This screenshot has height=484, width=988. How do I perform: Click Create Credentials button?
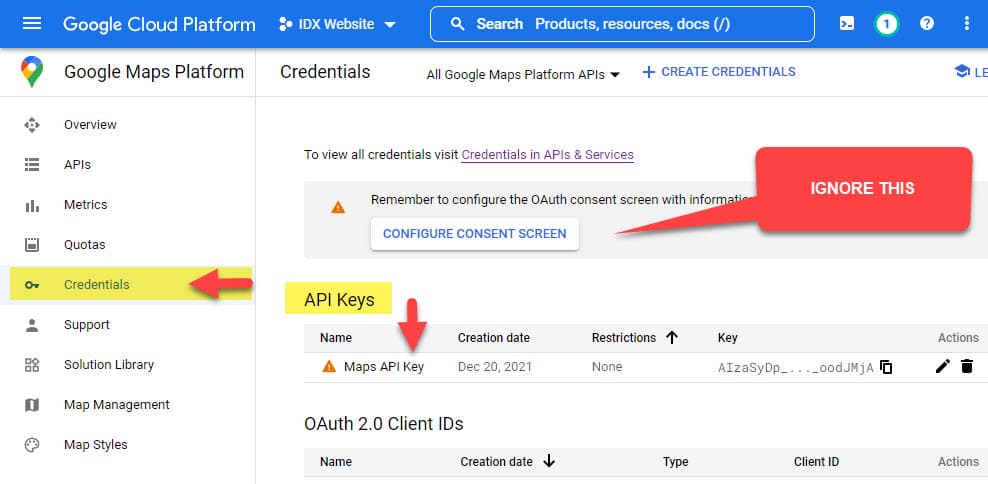coord(718,72)
